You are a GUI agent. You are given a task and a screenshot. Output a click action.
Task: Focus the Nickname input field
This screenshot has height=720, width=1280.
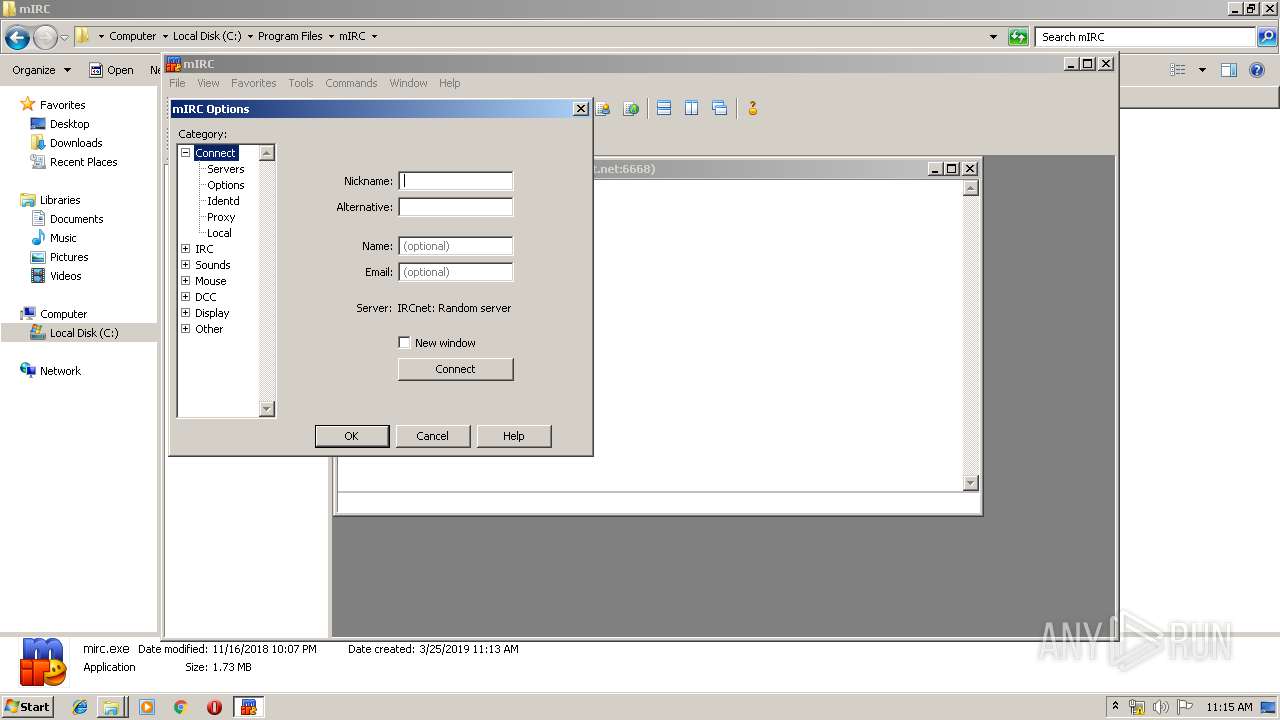click(x=455, y=181)
